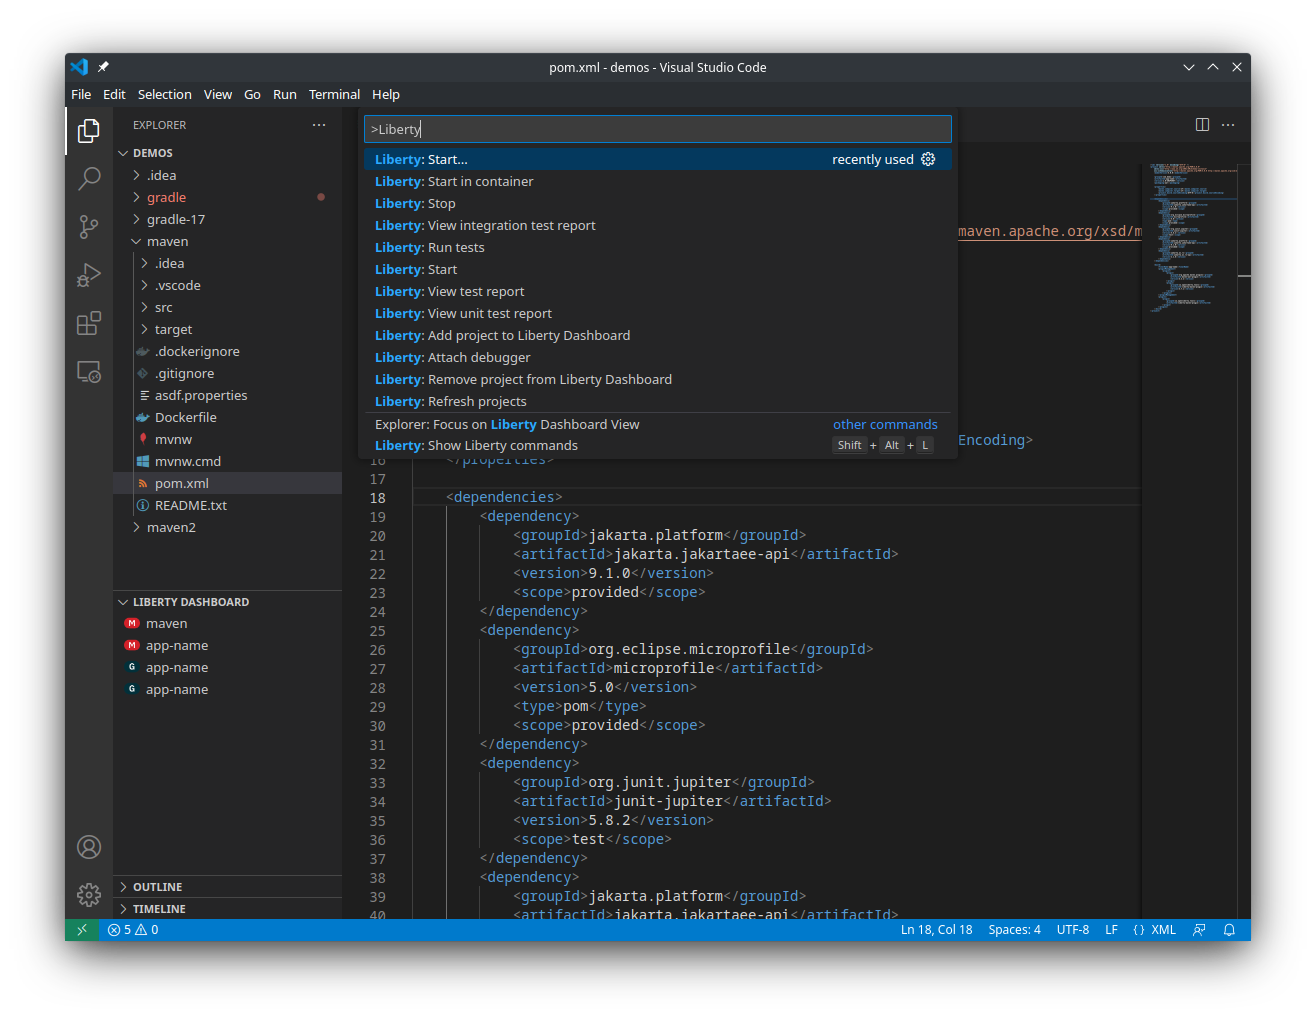Open the Terminal menu
The height and width of the screenshot is (1018, 1316).
pos(334,94)
